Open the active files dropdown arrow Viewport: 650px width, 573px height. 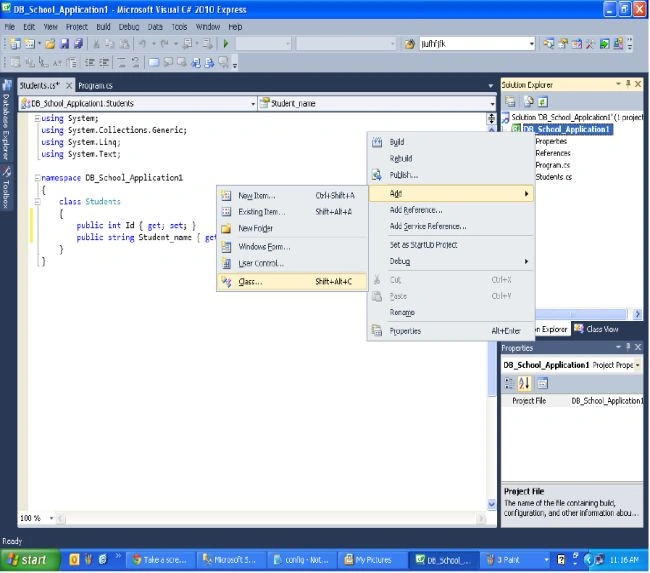[491, 86]
